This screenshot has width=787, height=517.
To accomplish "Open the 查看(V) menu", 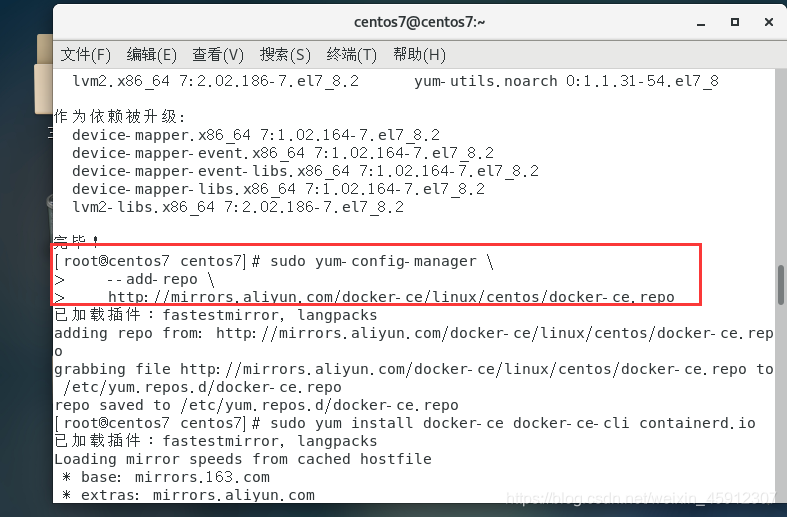I will pos(218,54).
